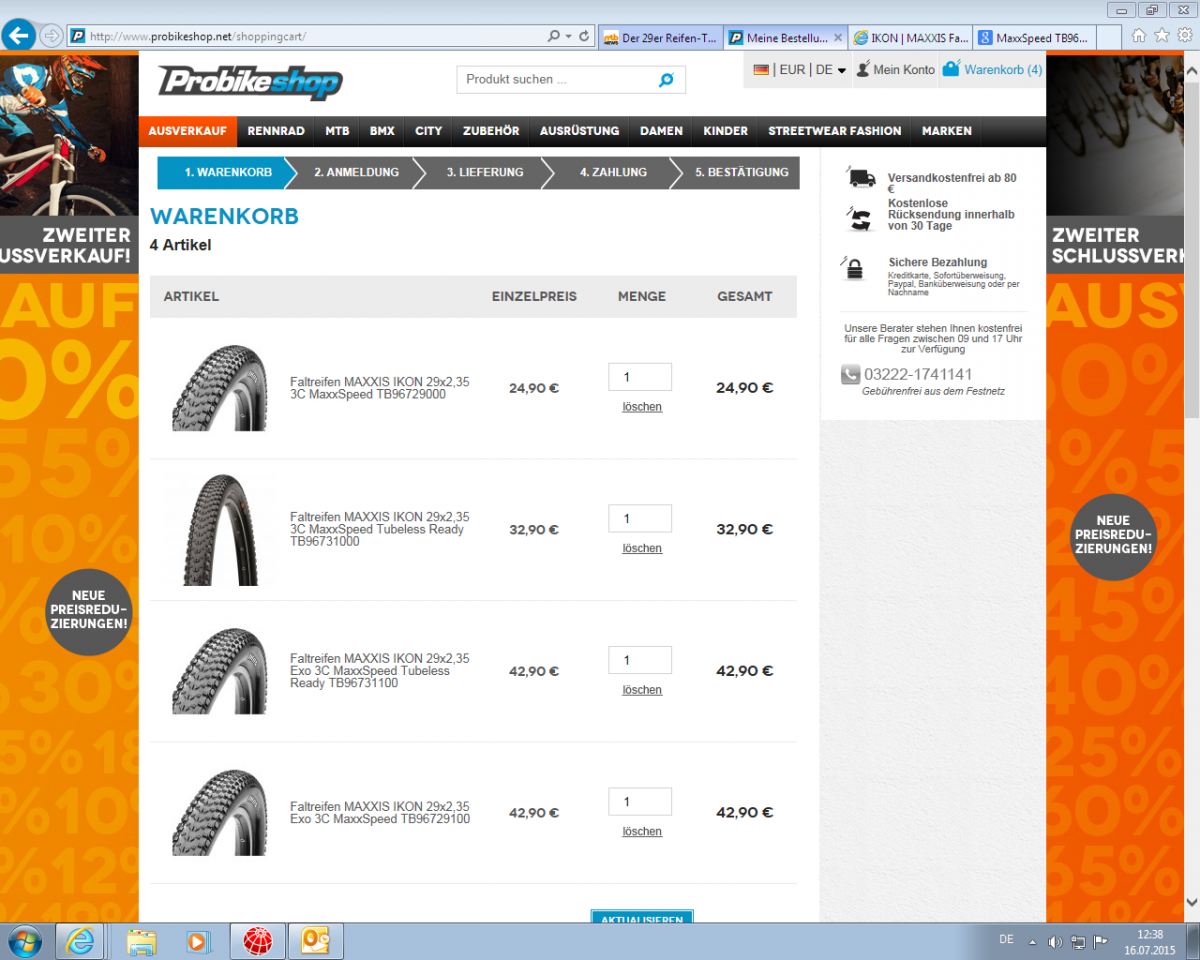The image size is (1200, 960).
Task: Click tire thumbnail for TB96731000
Action: [220, 530]
